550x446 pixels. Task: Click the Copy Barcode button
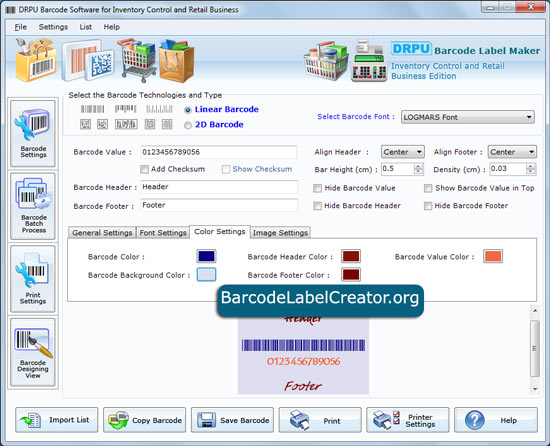coord(145,420)
